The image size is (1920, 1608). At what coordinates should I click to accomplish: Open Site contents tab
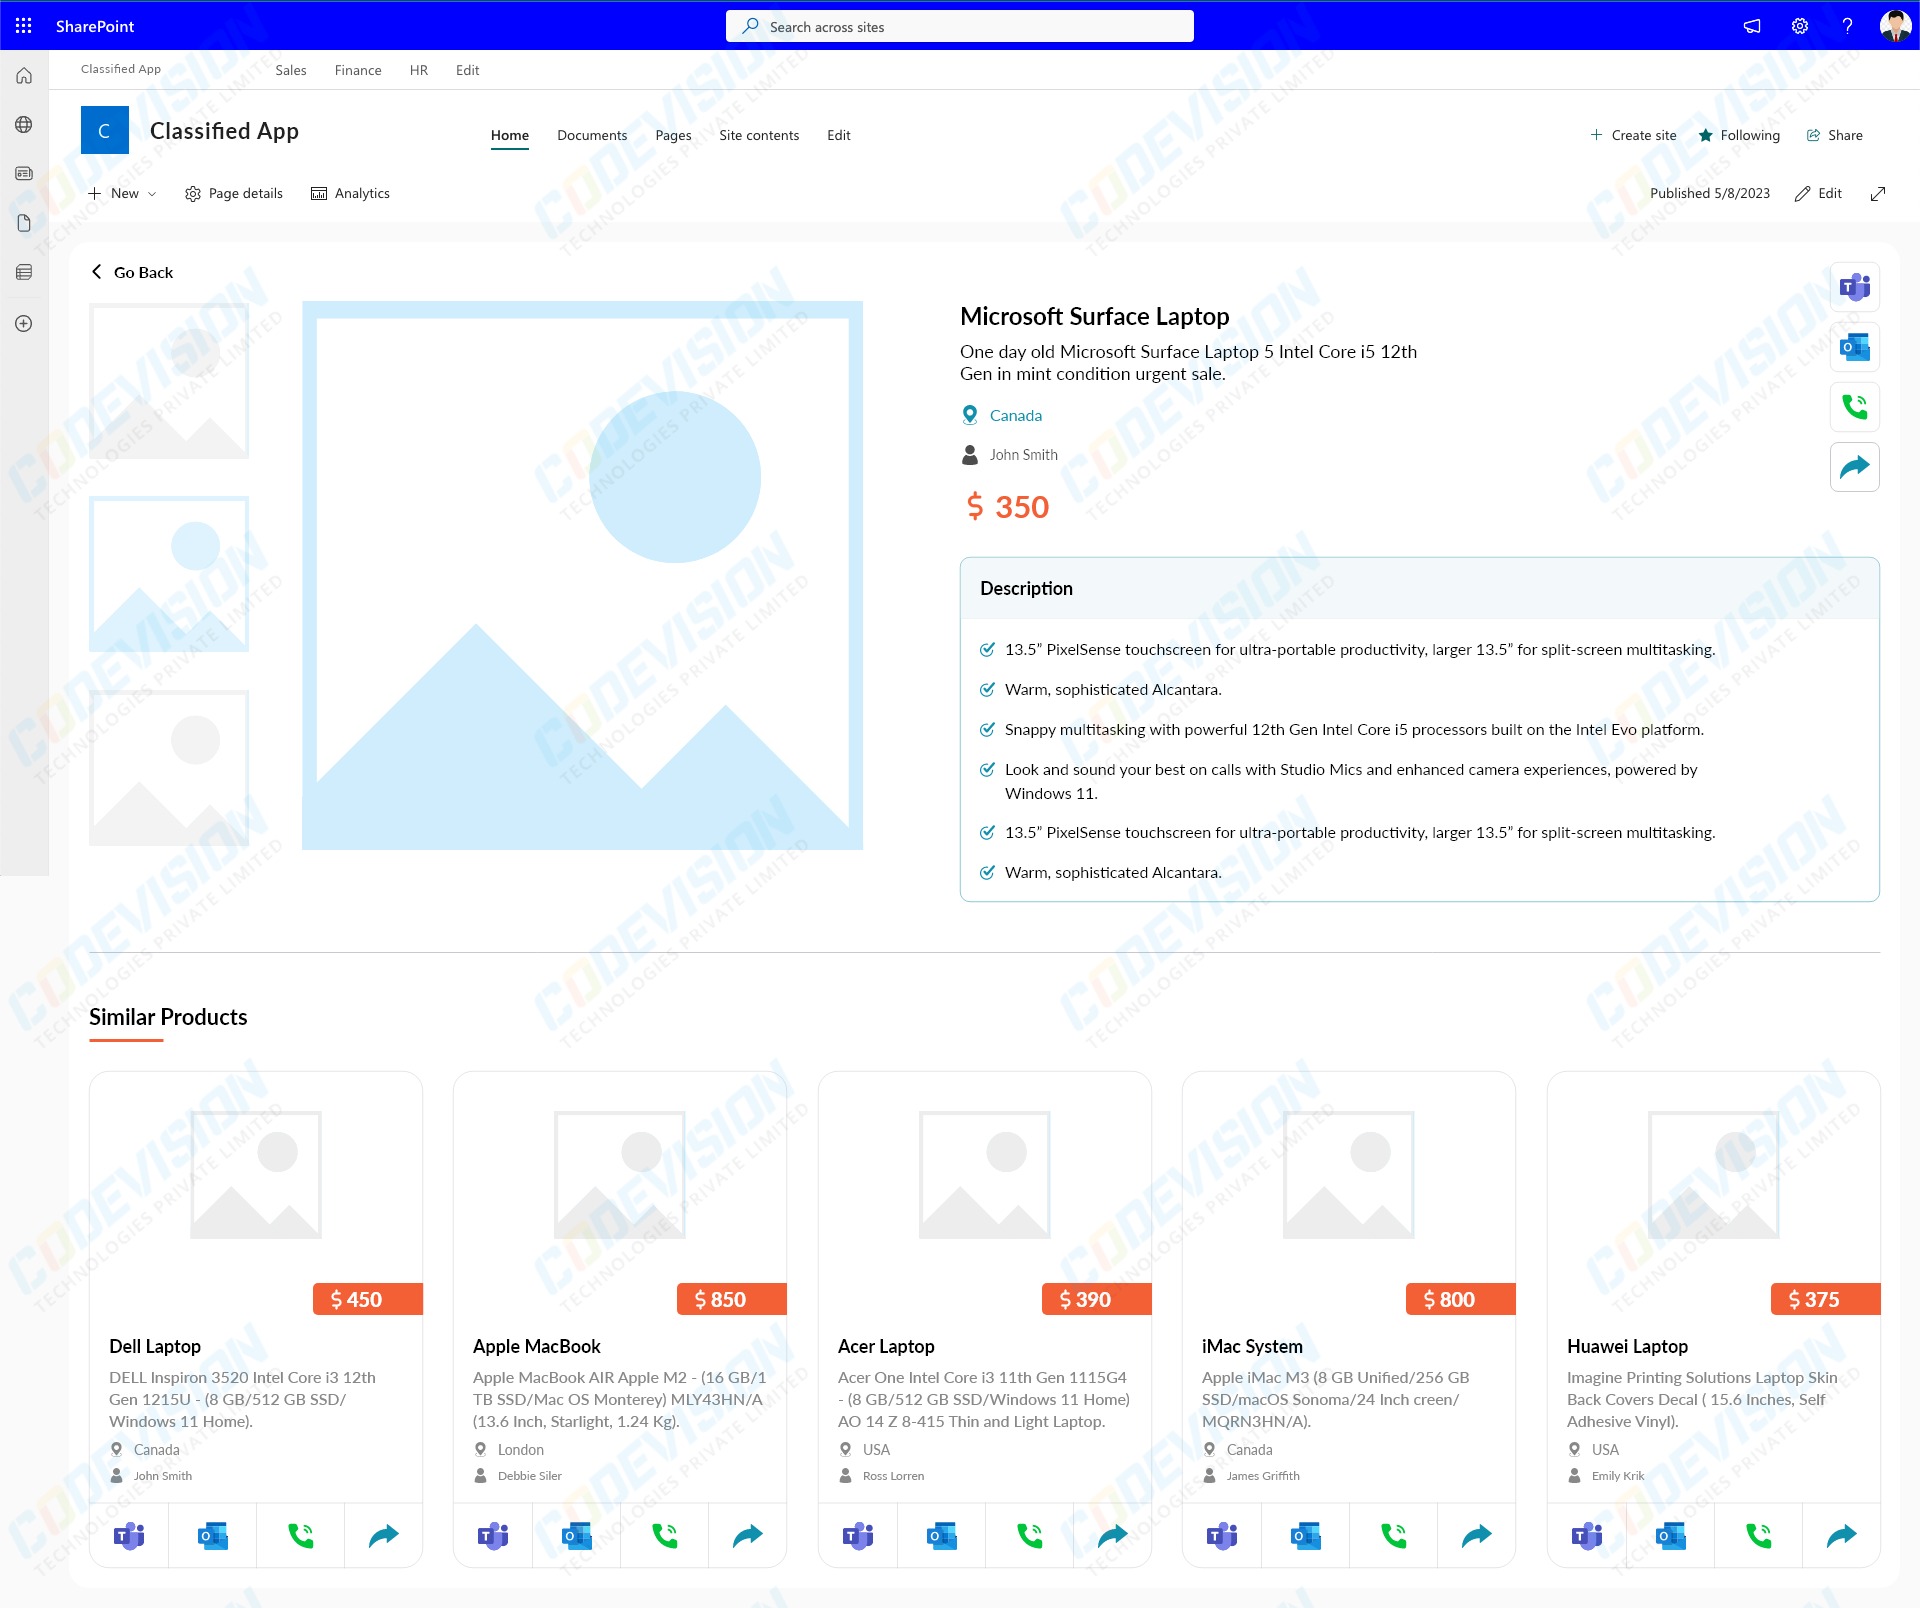tap(759, 135)
